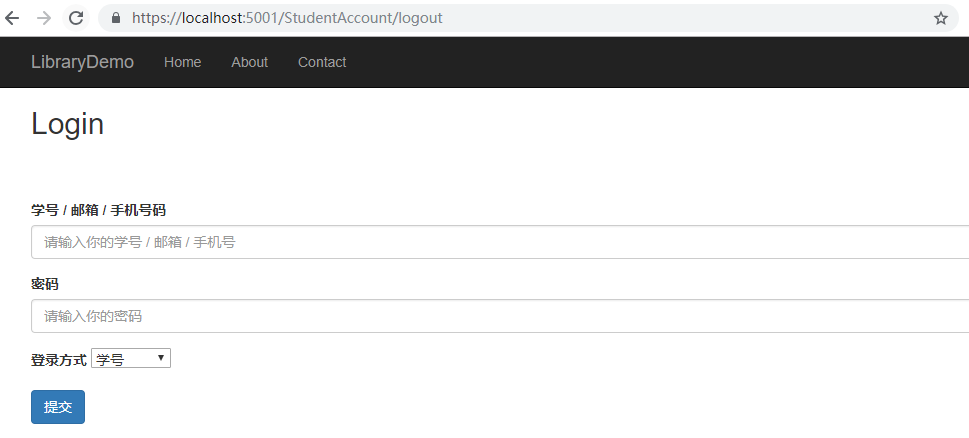This screenshot has width=969, height=438.
Task: Go back to the previous page
Action: (13, 18)
